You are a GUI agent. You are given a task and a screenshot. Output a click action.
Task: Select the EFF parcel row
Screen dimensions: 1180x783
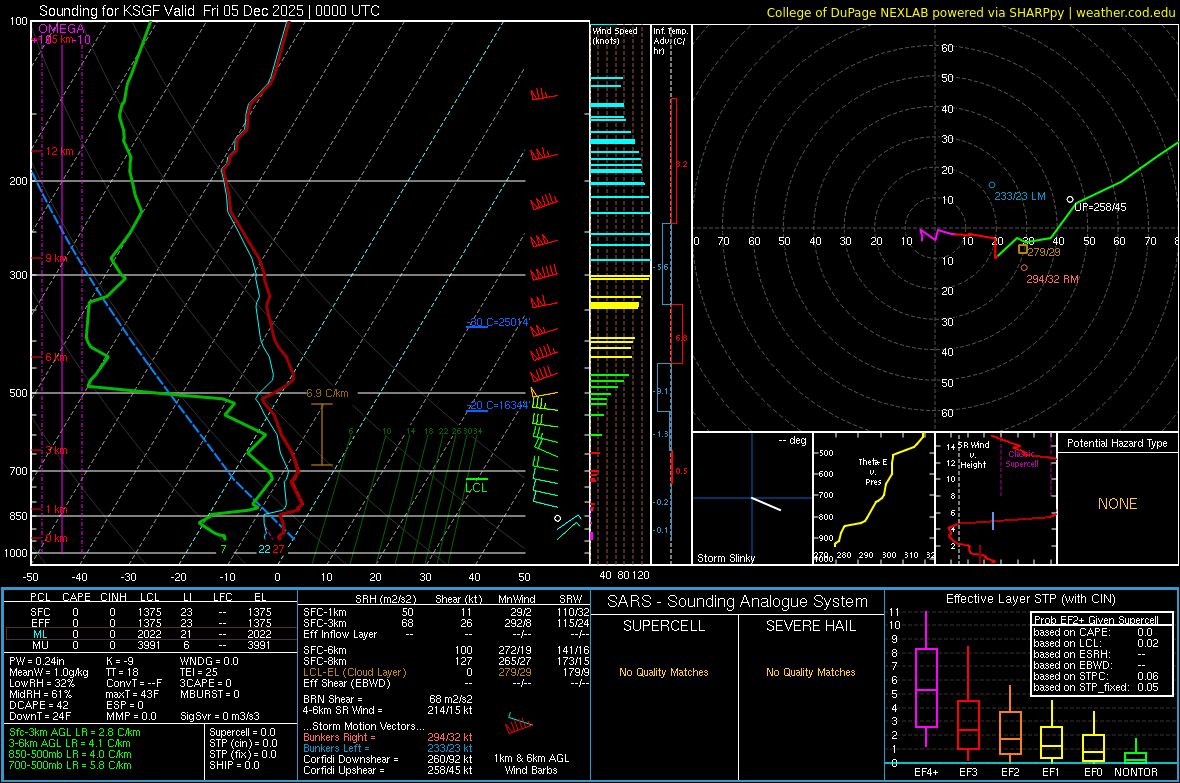(151, 623)
